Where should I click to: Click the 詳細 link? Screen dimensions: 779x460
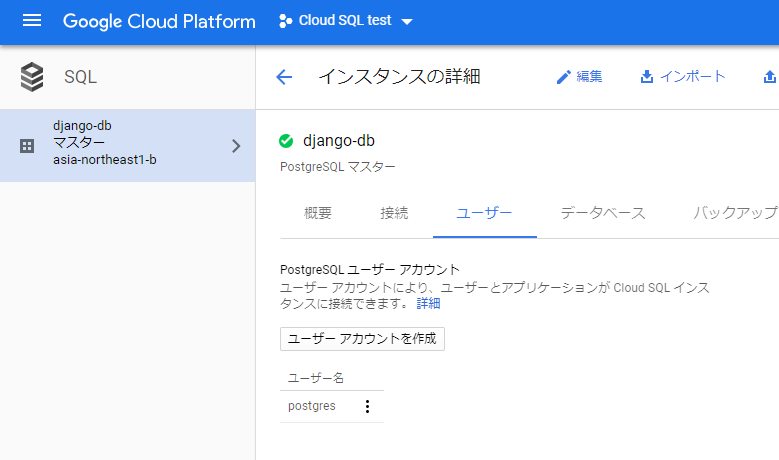click(x=428, y=303)
